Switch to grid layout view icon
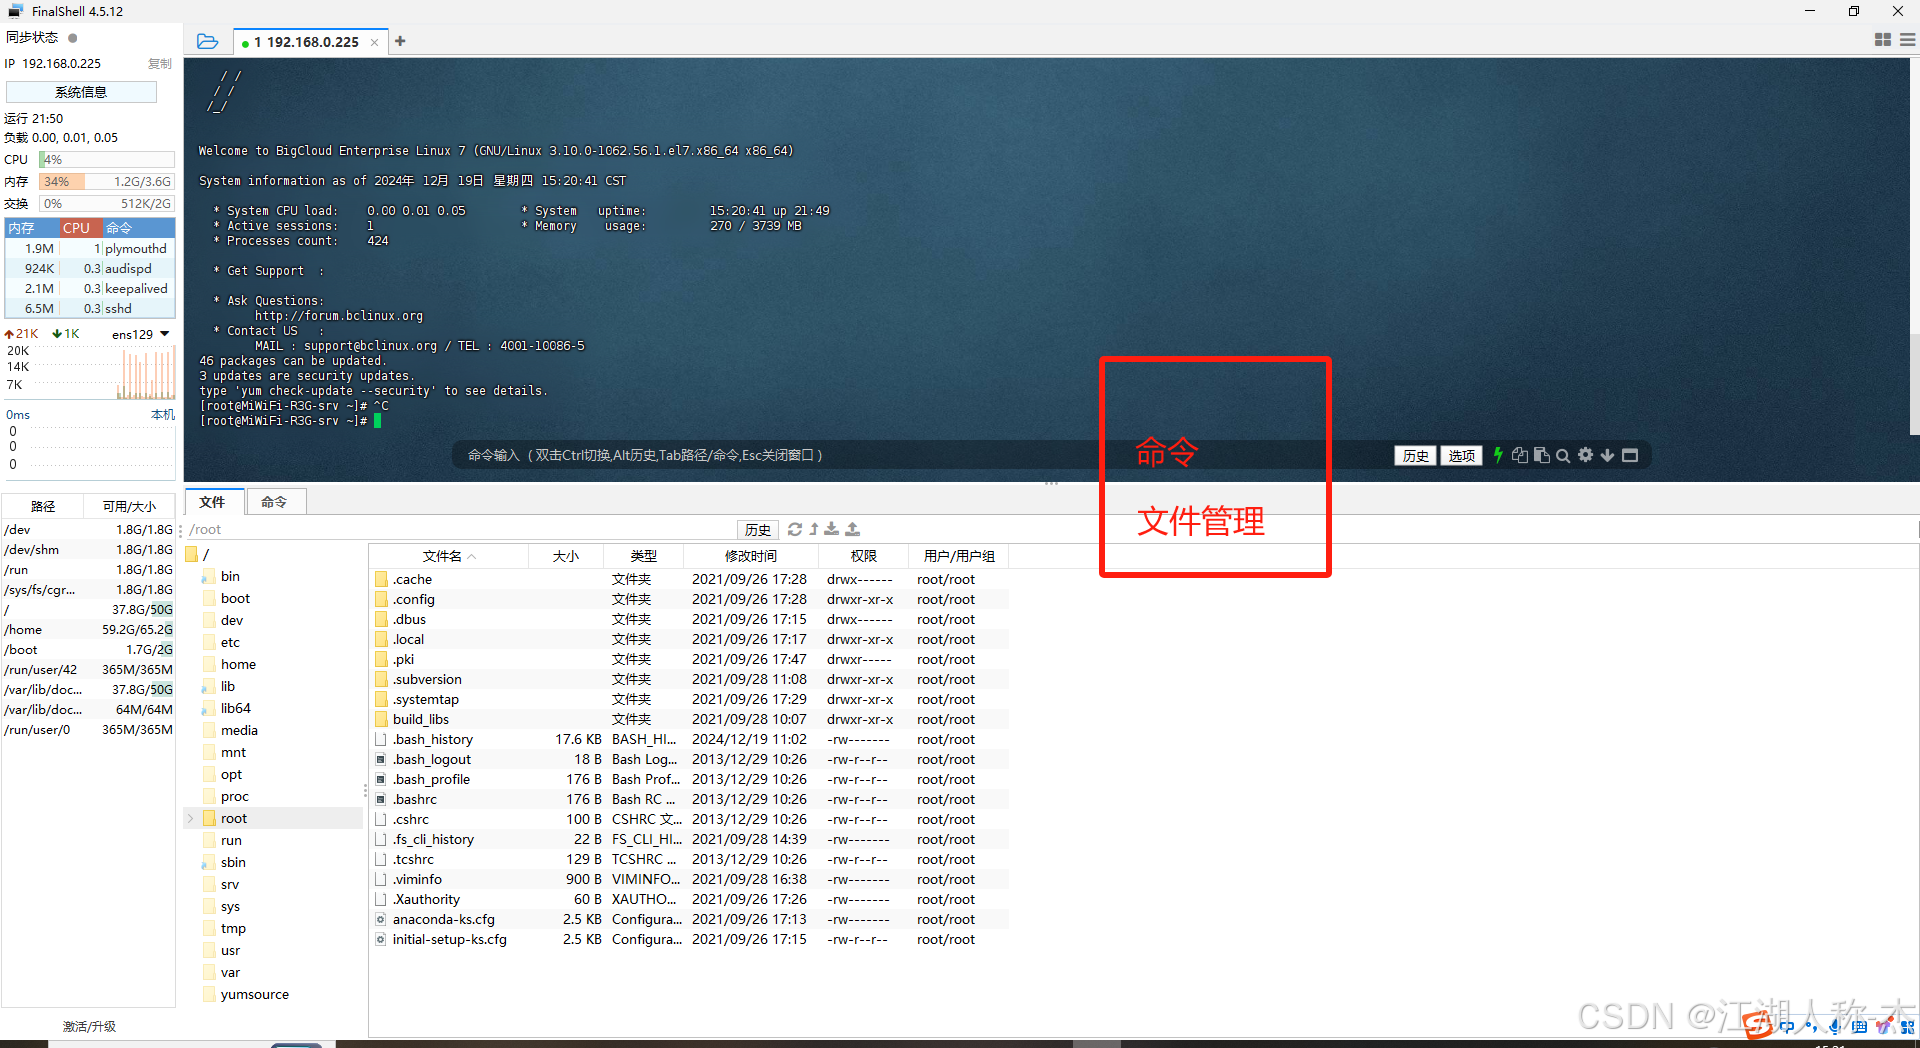The image size is (1920, 1048). [x=1882, y=40]
